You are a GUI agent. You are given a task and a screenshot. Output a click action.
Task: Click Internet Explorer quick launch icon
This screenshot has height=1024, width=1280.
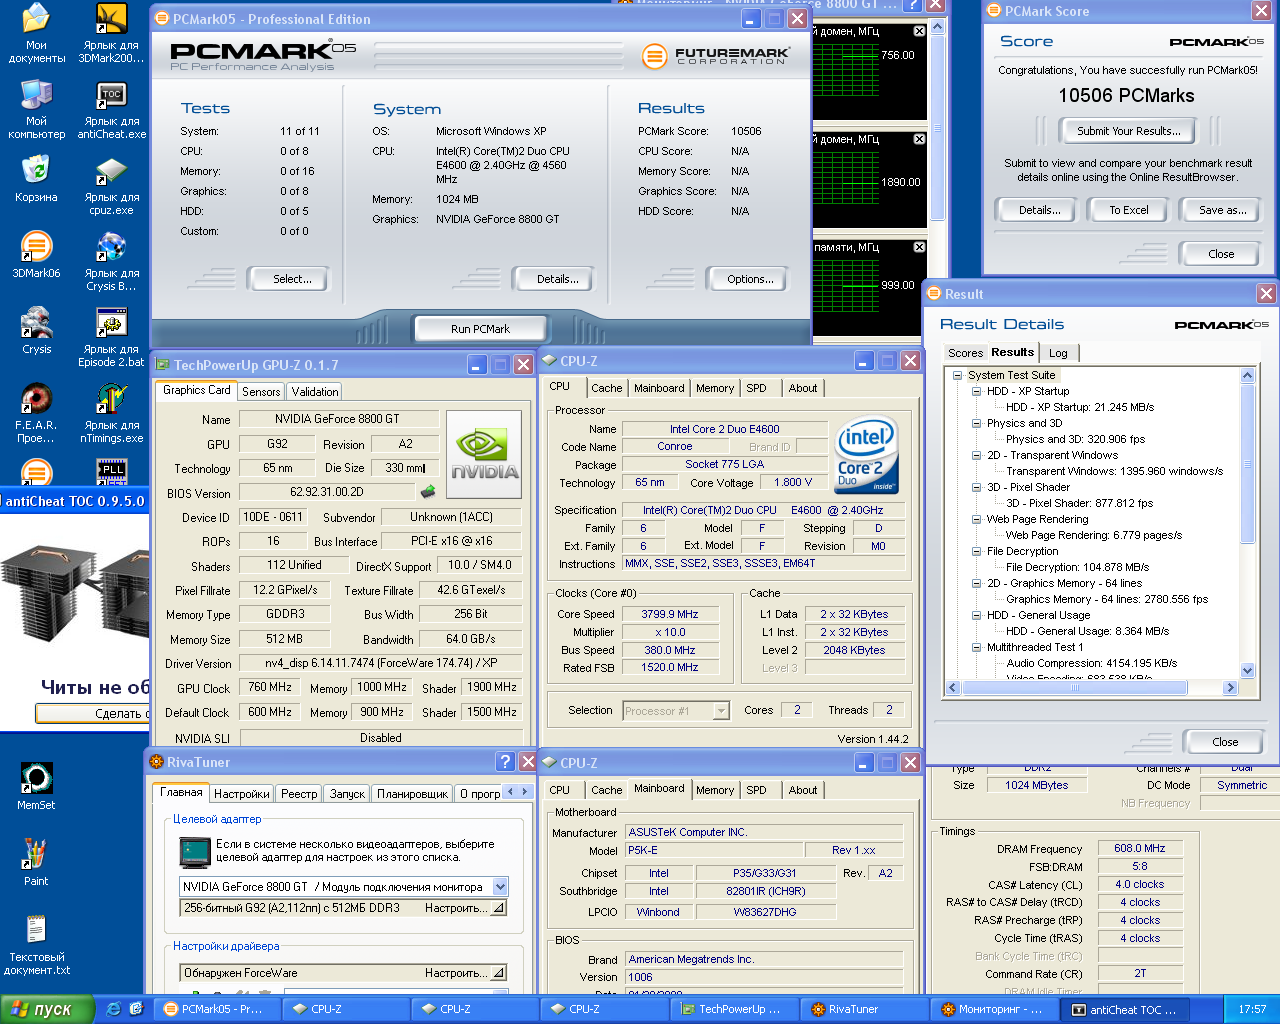(113, 1009)
